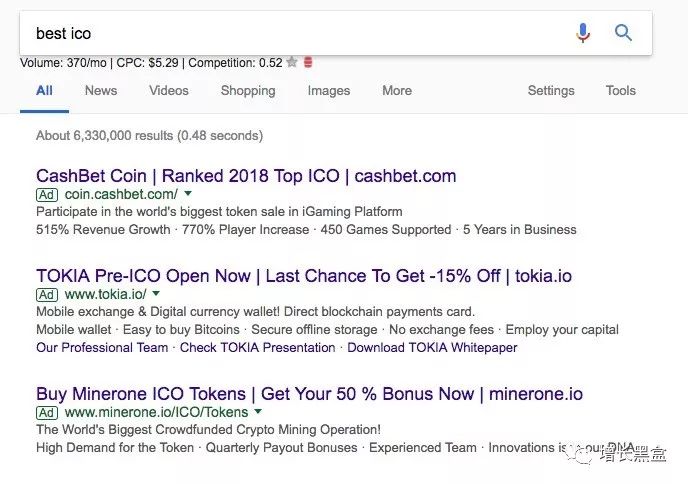
Task: Expand dropdown arrow next to coin.cashbet.com/
Action: click(x=188, y=193)
